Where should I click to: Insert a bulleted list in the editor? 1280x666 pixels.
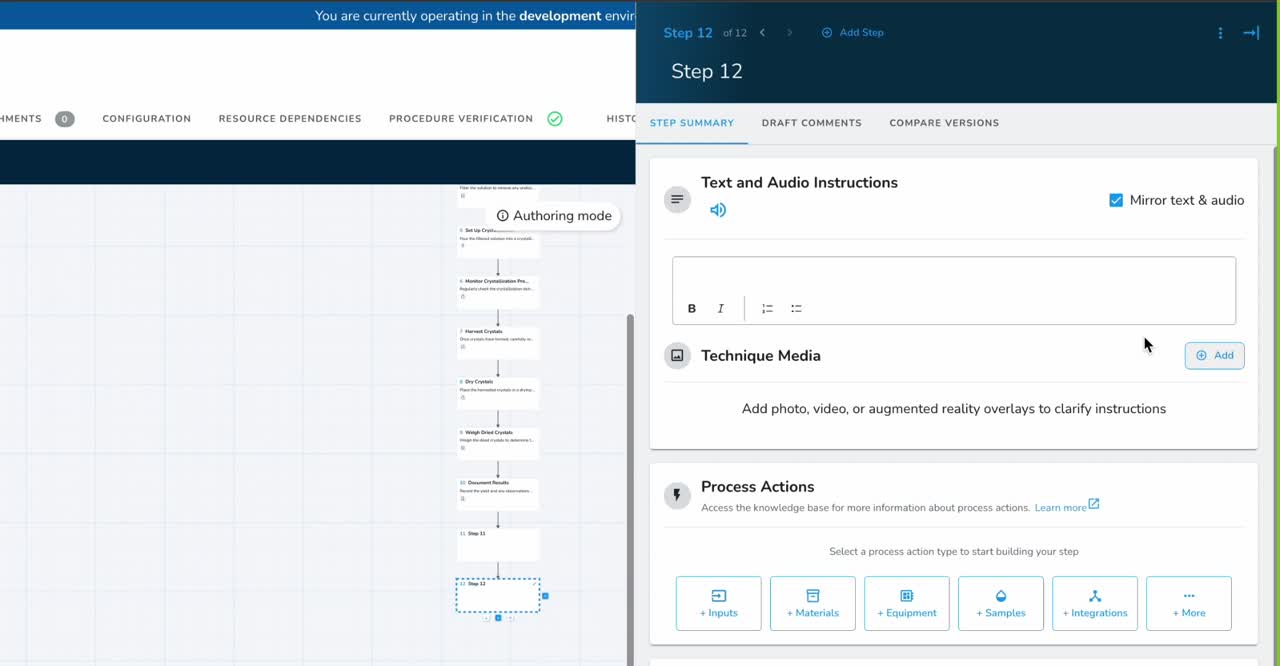tap(796, 309)
